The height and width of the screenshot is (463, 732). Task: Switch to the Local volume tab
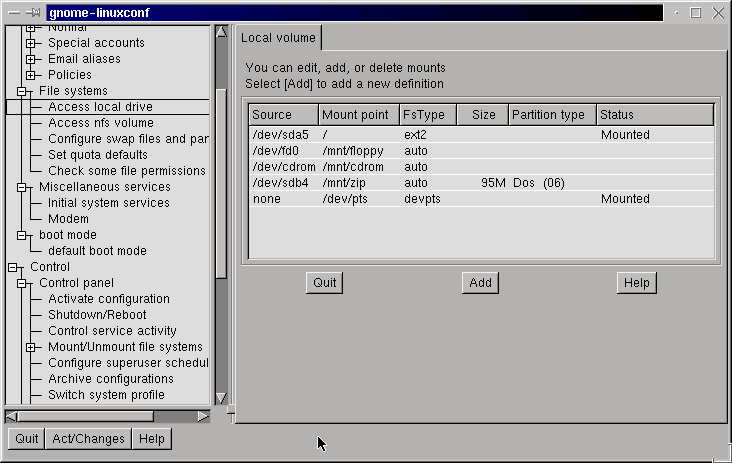(x=278, y=38)
